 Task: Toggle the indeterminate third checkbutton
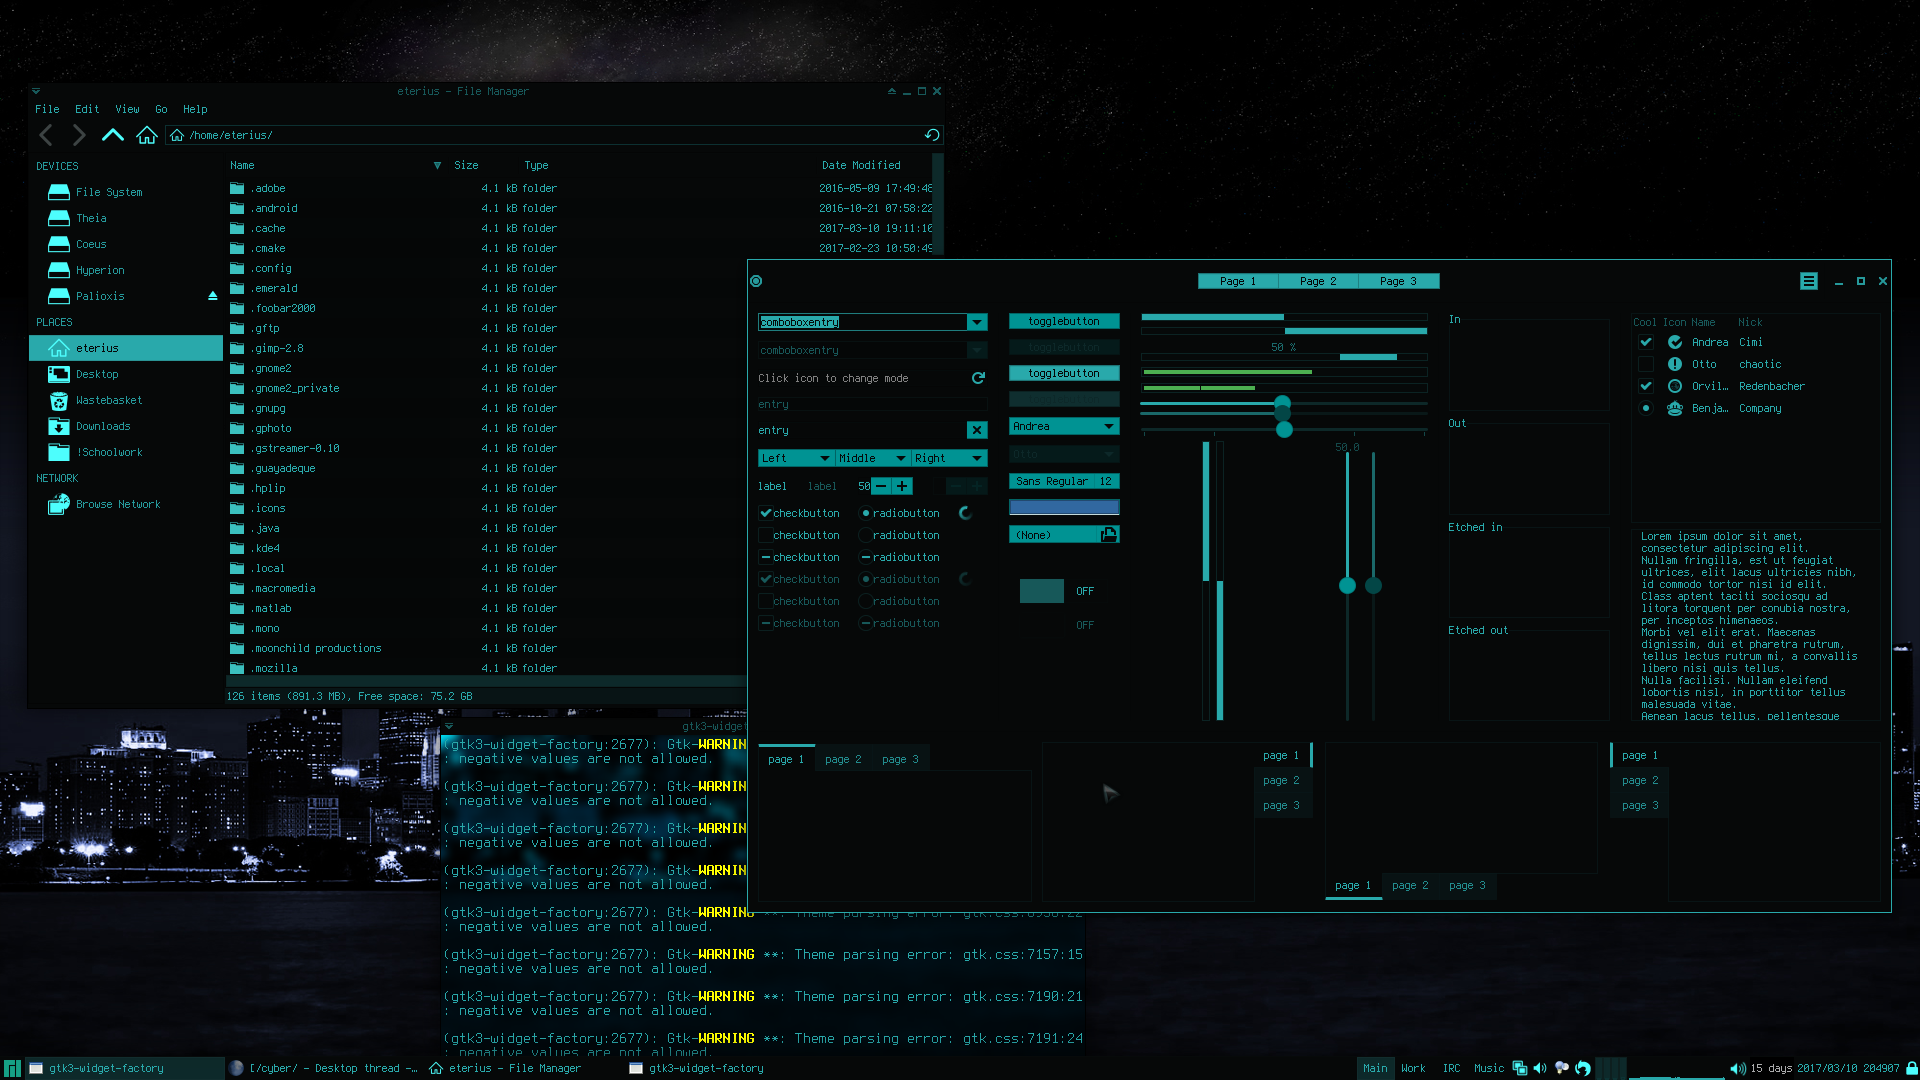(x=765, y=557)
